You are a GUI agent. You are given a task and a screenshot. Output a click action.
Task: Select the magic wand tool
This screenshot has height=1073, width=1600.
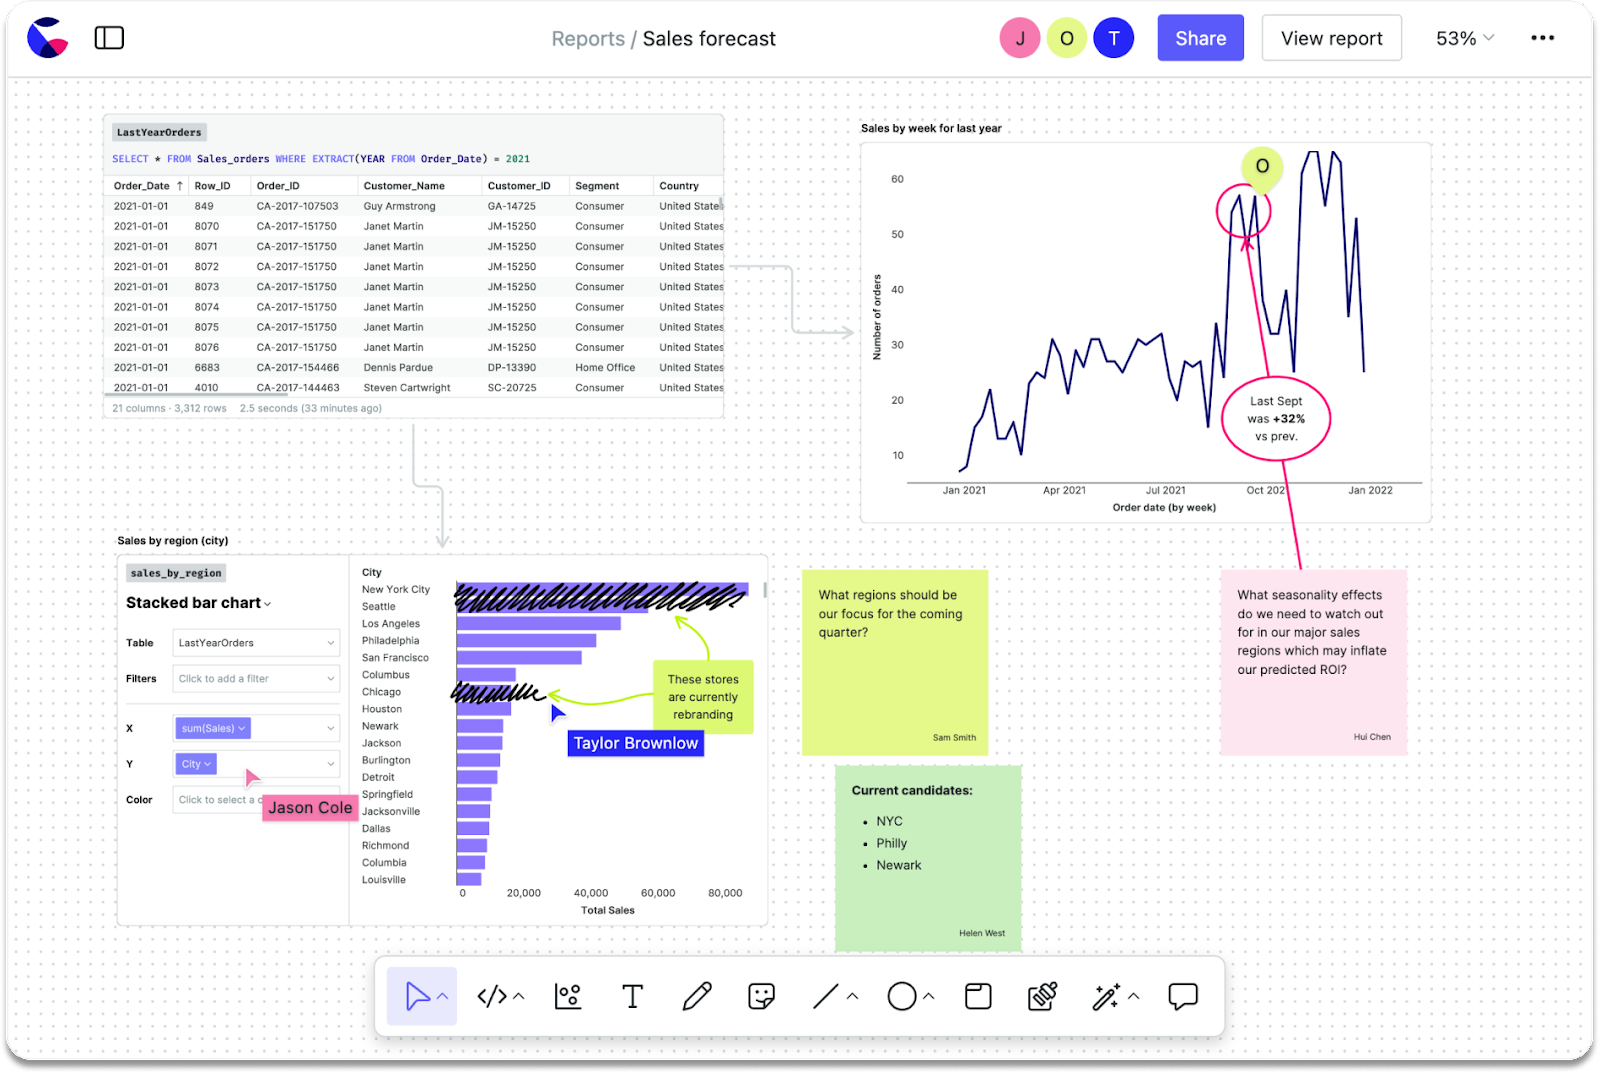1107,996
